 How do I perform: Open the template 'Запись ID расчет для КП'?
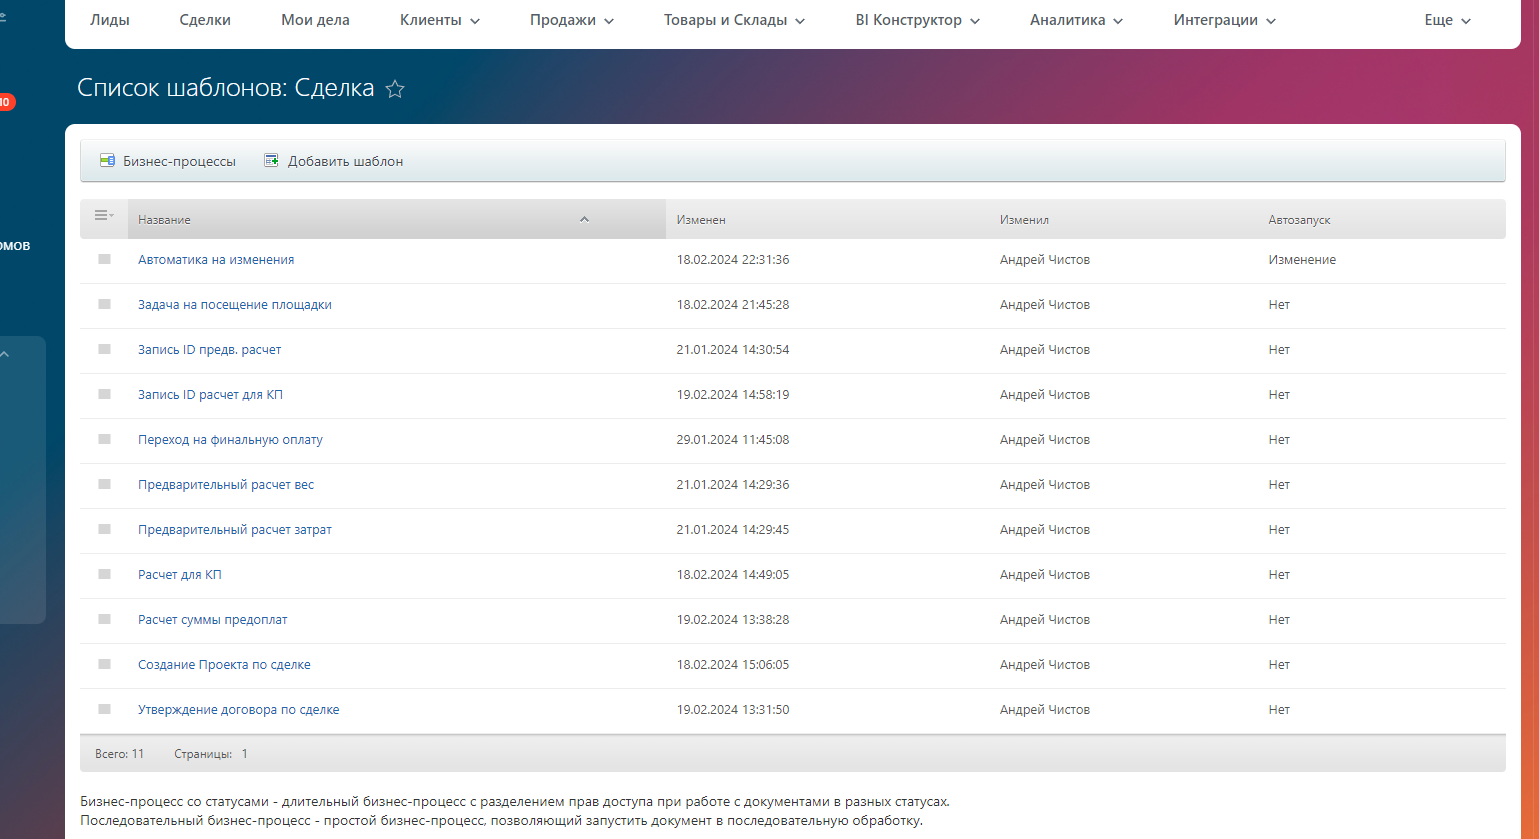point(210,394)
